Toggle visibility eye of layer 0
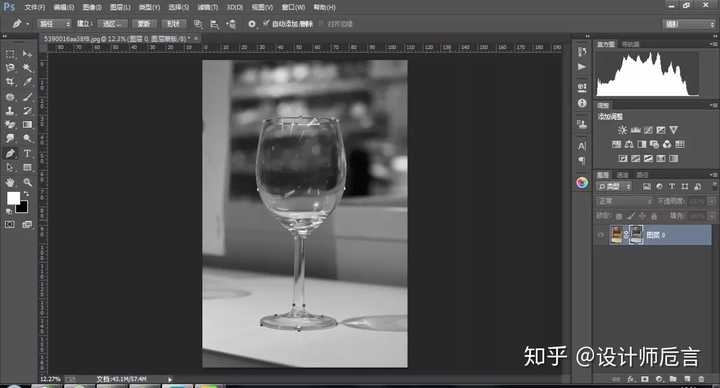 [x=601, y=235]
